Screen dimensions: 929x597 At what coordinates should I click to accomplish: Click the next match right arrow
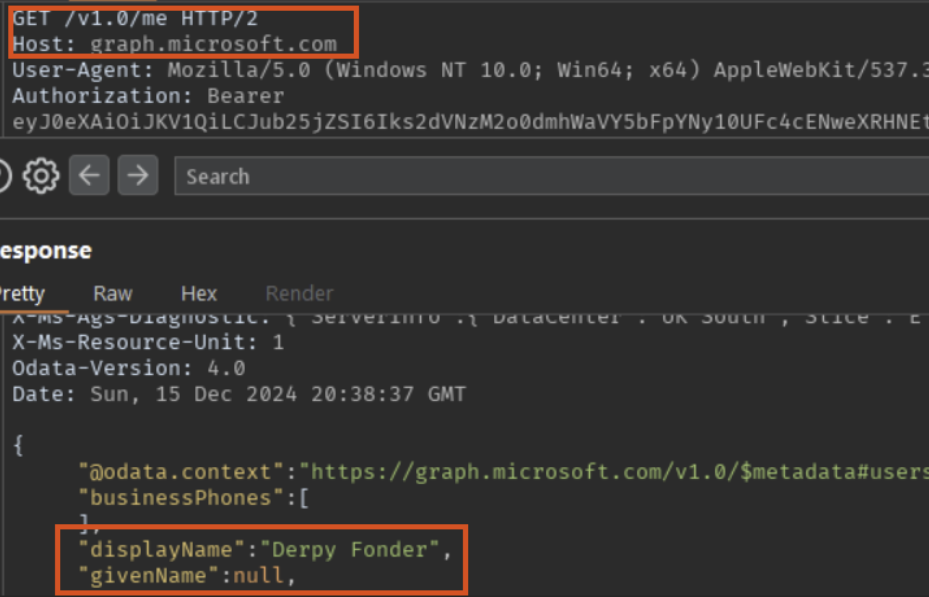(137, 177)
